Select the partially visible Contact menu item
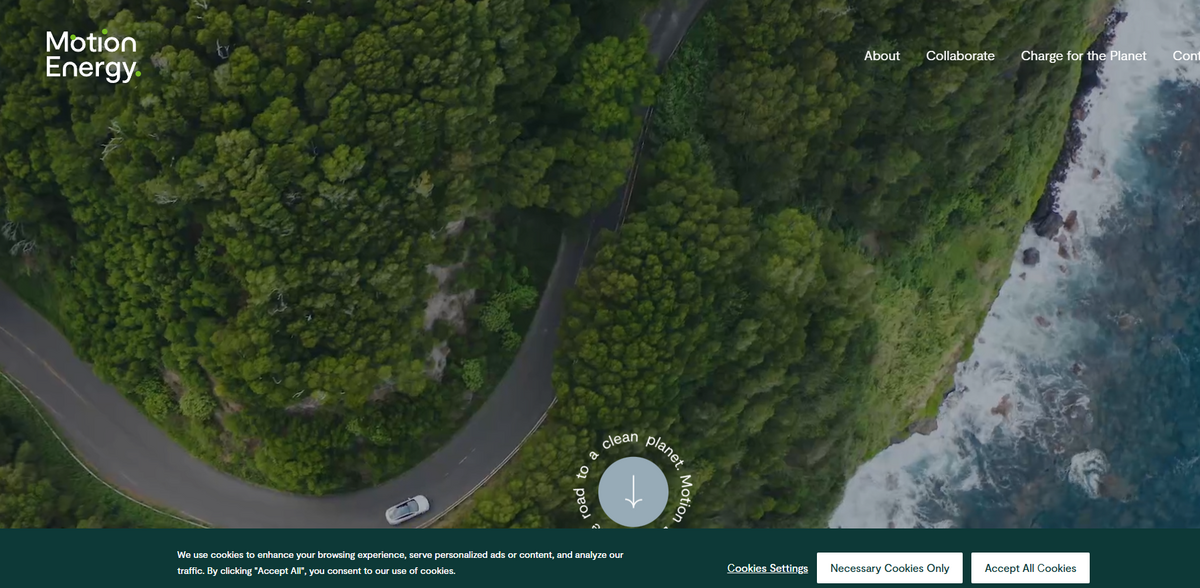 [1186, 56]
